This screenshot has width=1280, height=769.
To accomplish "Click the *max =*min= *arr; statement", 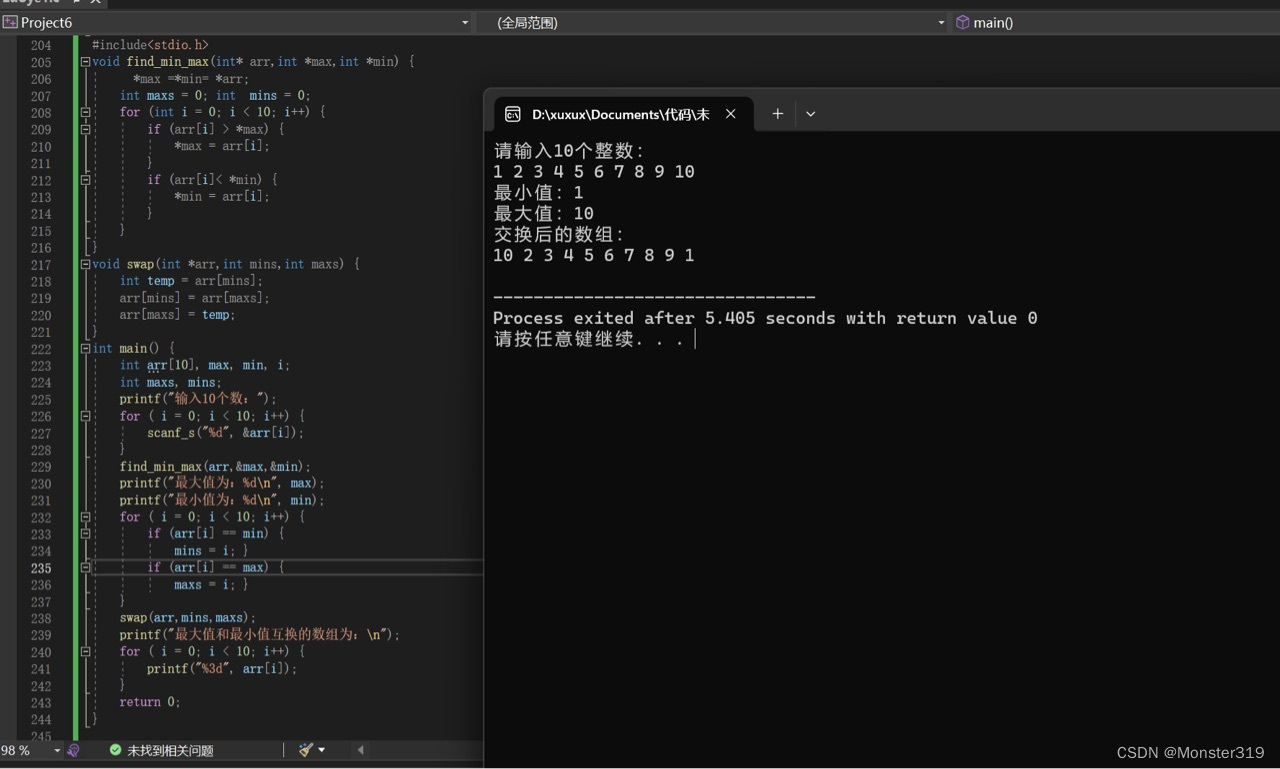I will click(x=190, y=79).
